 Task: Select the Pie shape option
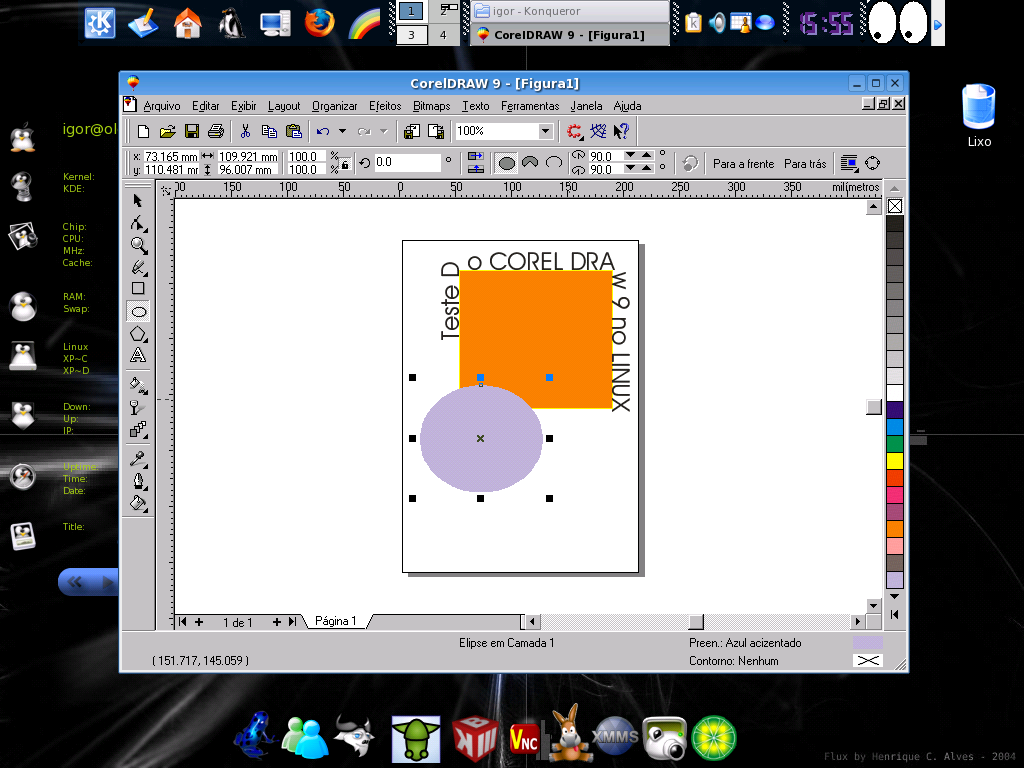(x=530, y=163)
